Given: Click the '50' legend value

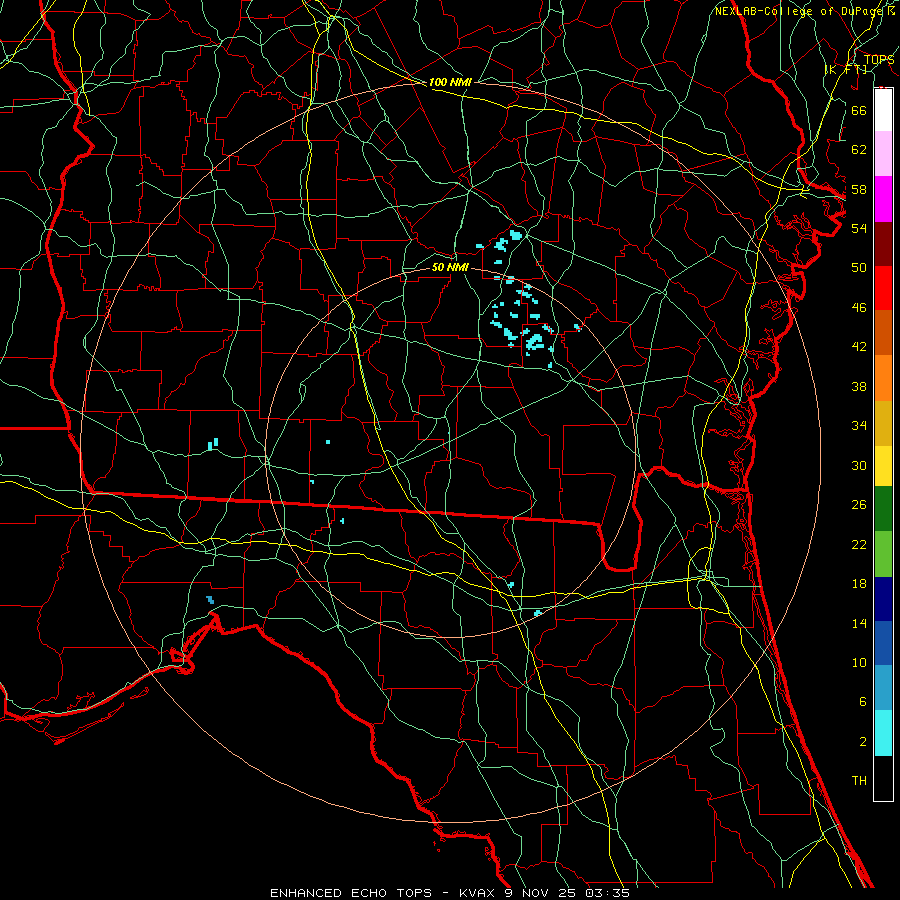Looking at the screenshot, I should pyautogui.click(x=859, y=268).
